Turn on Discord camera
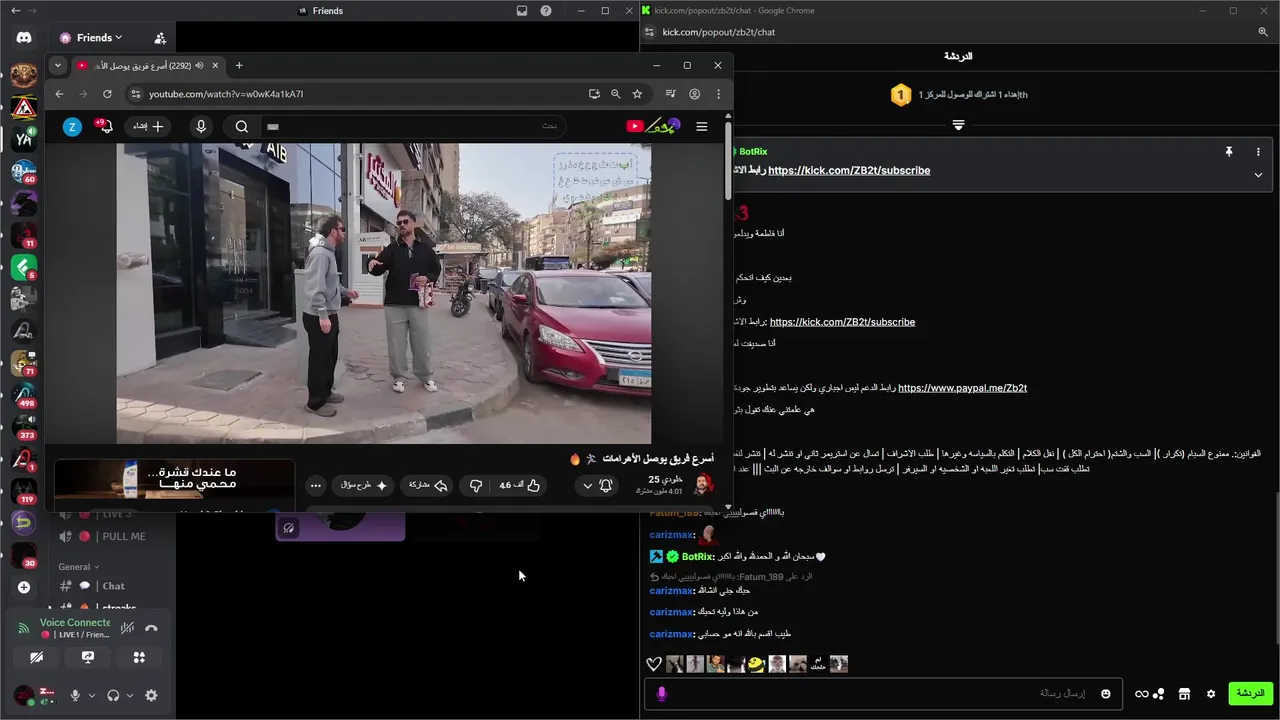The width and height of the screenshot is (1280, 720). pos(37,657)
